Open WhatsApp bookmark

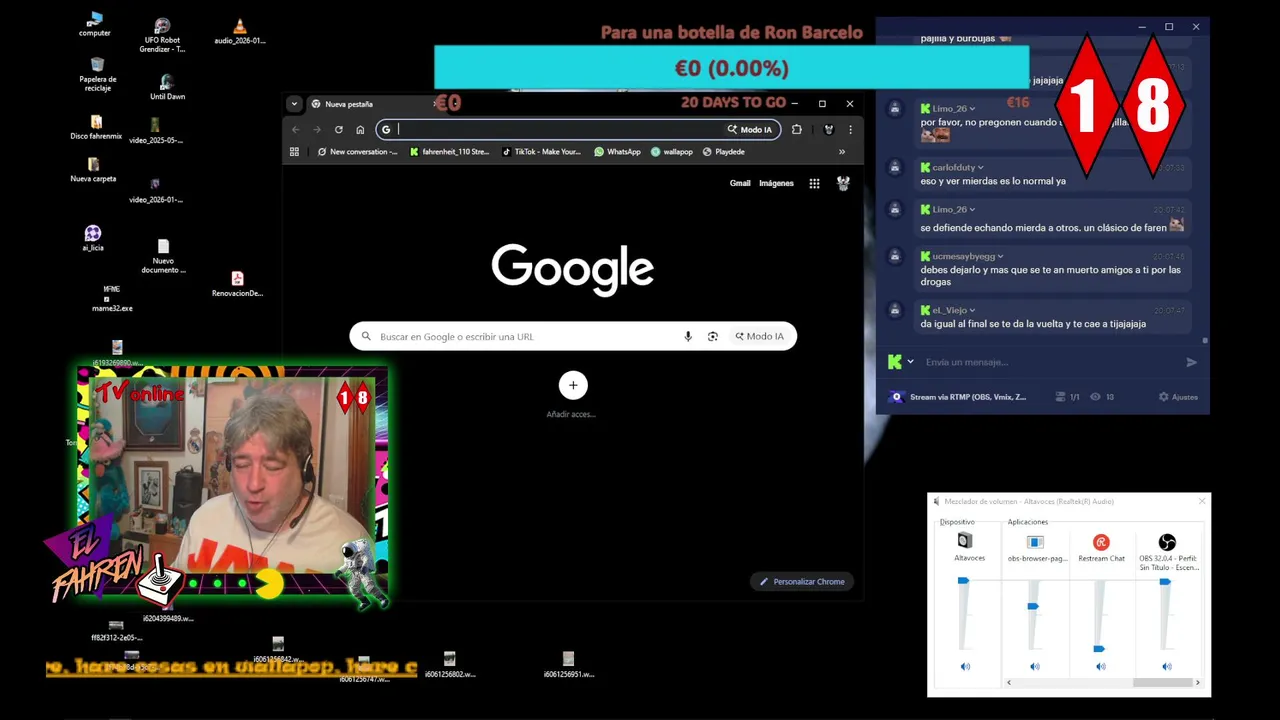pyautogui.click(x=617, y=152)
